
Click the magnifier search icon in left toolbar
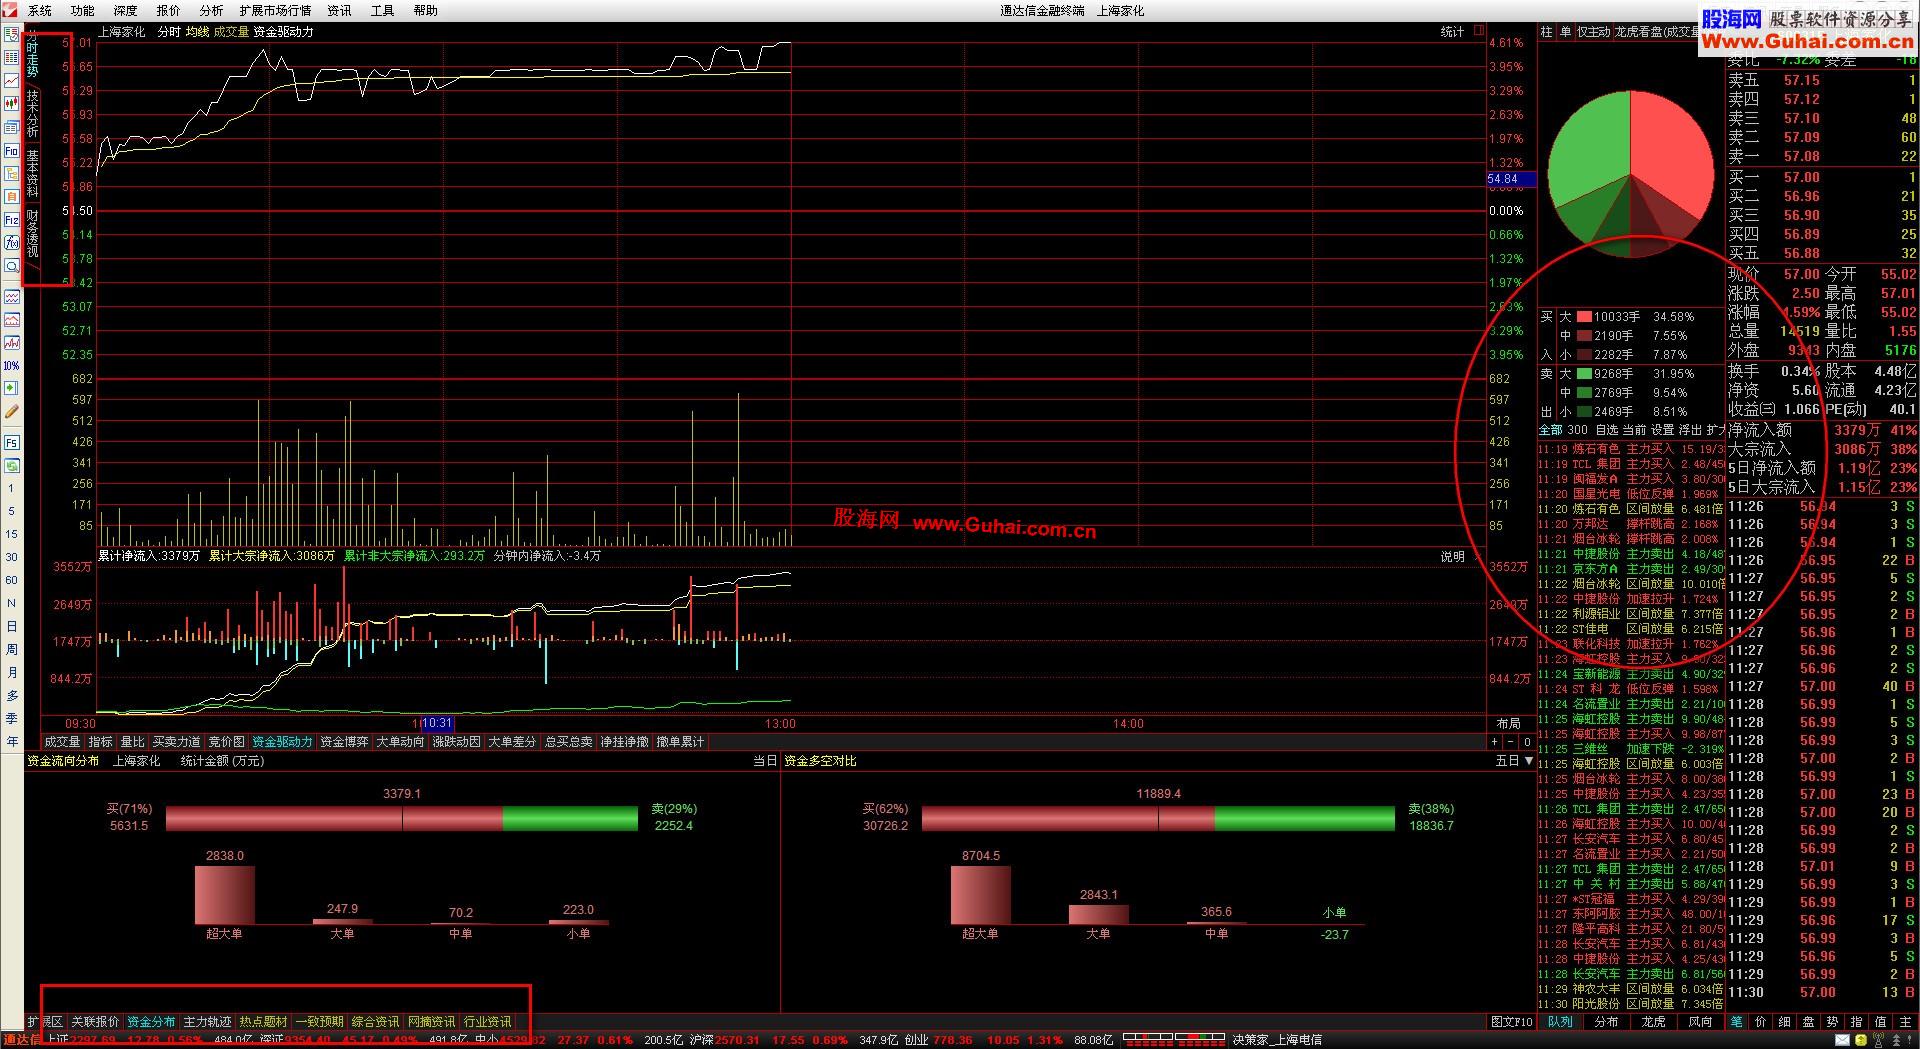point(11,266)
